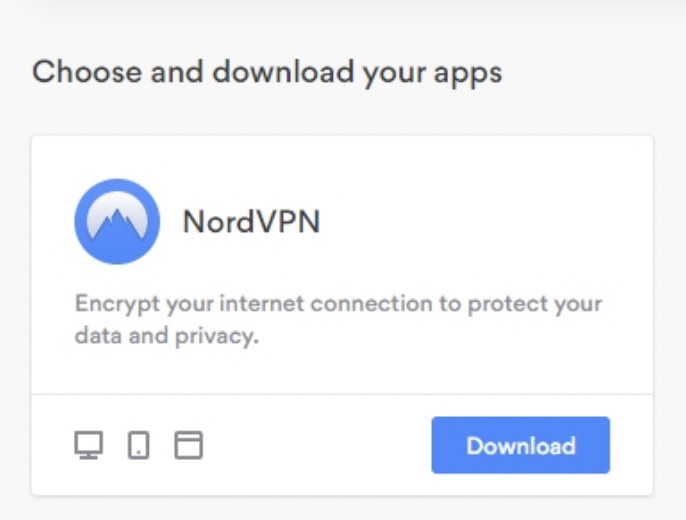Choose the browser extension icon
This screenshot has width=686, height=520.
tap(189, 445)
